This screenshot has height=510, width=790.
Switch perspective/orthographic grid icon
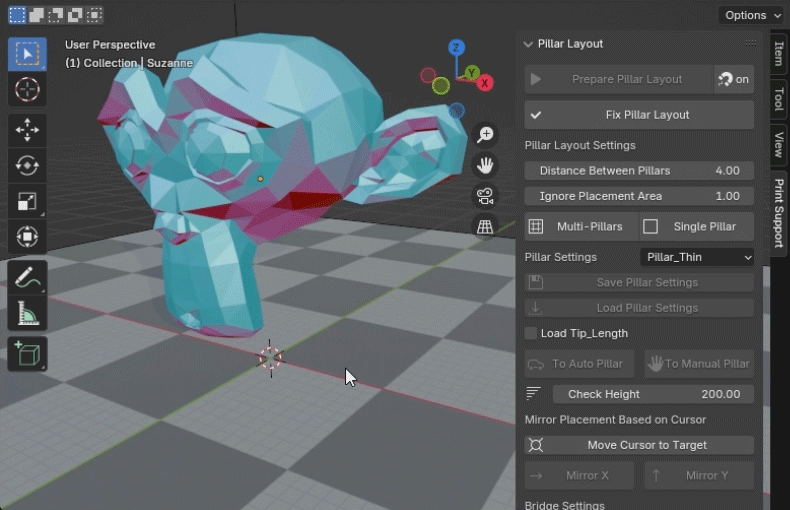[485, 227]
